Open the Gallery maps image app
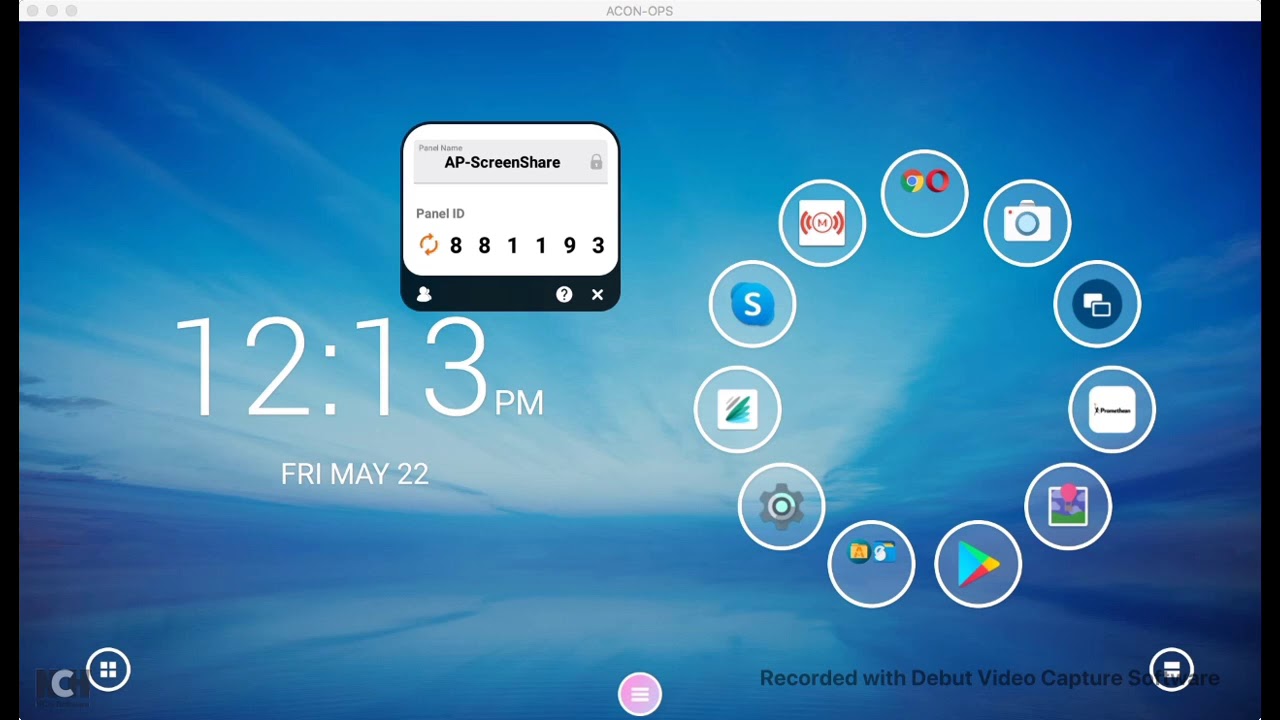The height and width of the screenshot is (720, 1280). tap(1068, 506)
